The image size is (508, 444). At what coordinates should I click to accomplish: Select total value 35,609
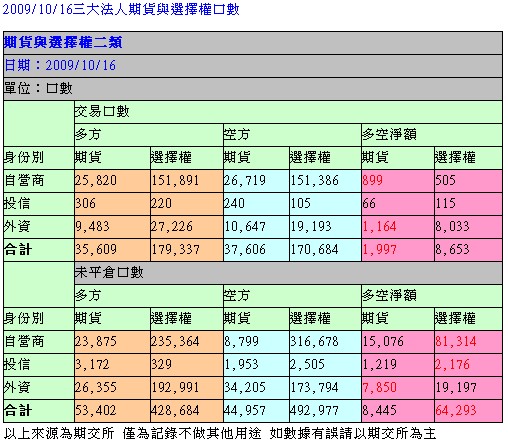click(x=96, y=249)
